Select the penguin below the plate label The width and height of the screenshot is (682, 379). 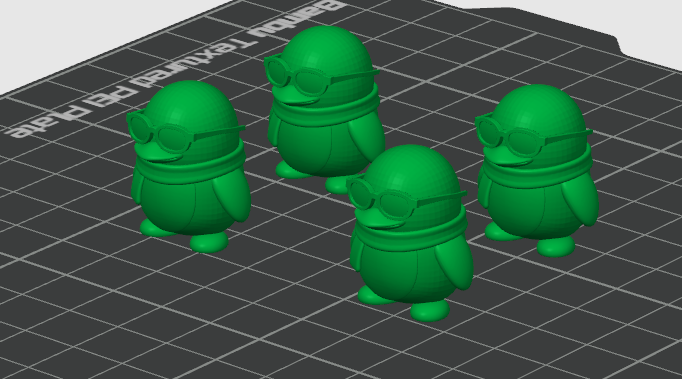tap(189, 165)
